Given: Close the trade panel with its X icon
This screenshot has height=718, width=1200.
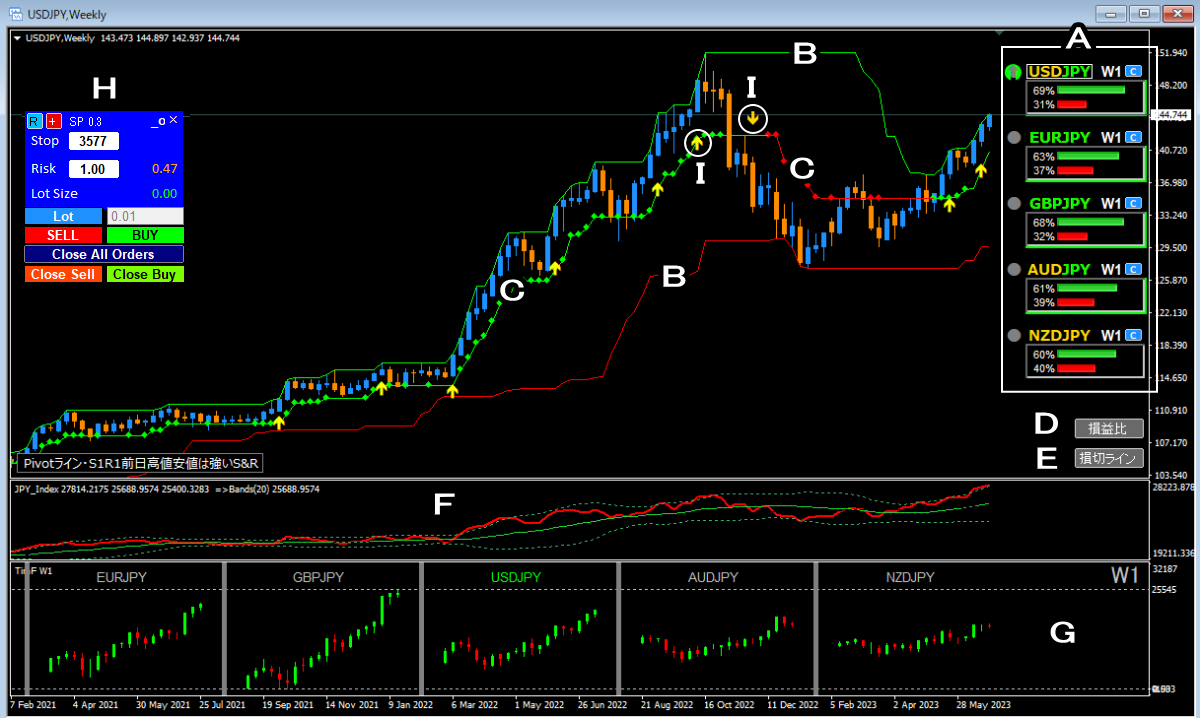Looking at the screenshot, I should [x=173, y=120].
